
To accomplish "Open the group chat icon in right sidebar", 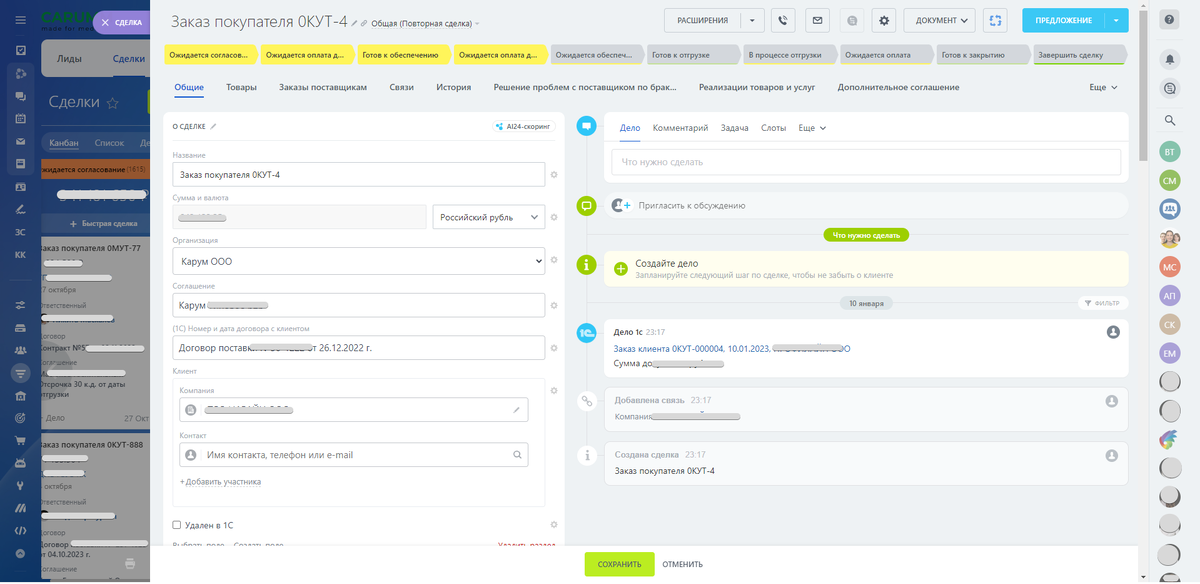I will (1170, 209).
